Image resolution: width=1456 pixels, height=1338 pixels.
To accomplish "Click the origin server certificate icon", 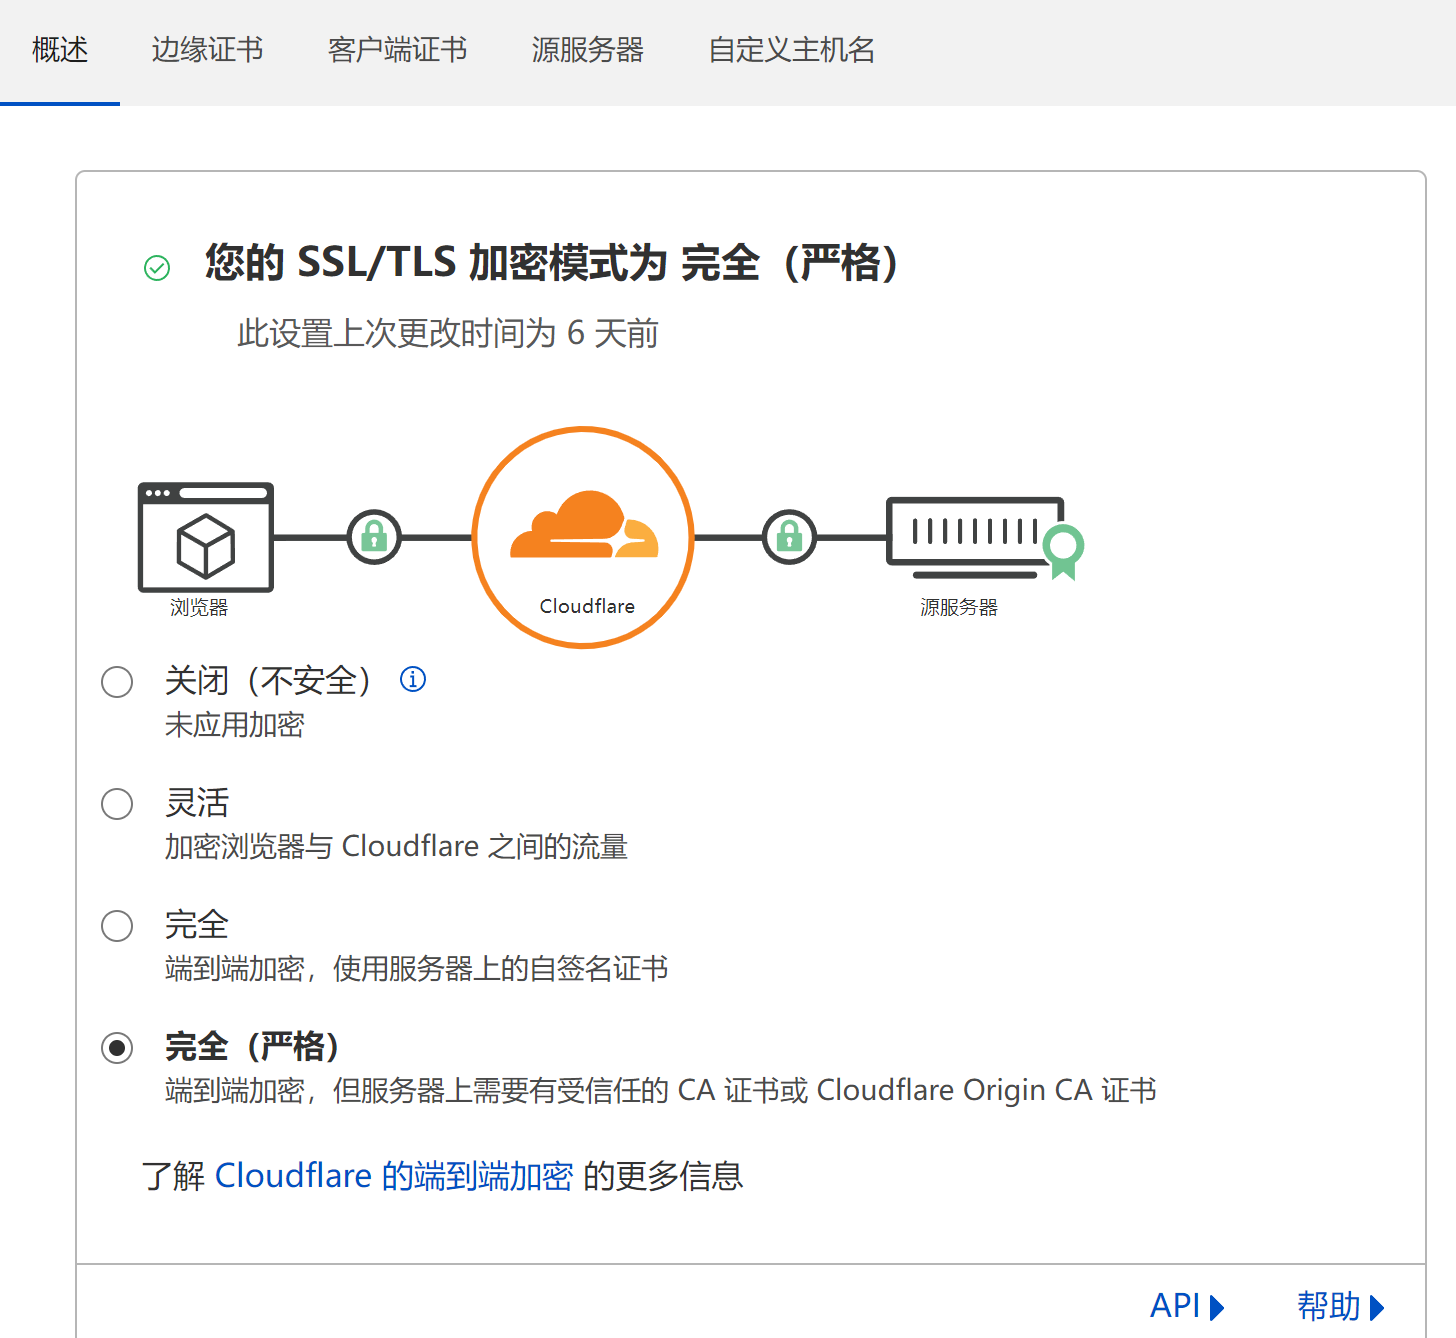I will tap(1063, 551).
